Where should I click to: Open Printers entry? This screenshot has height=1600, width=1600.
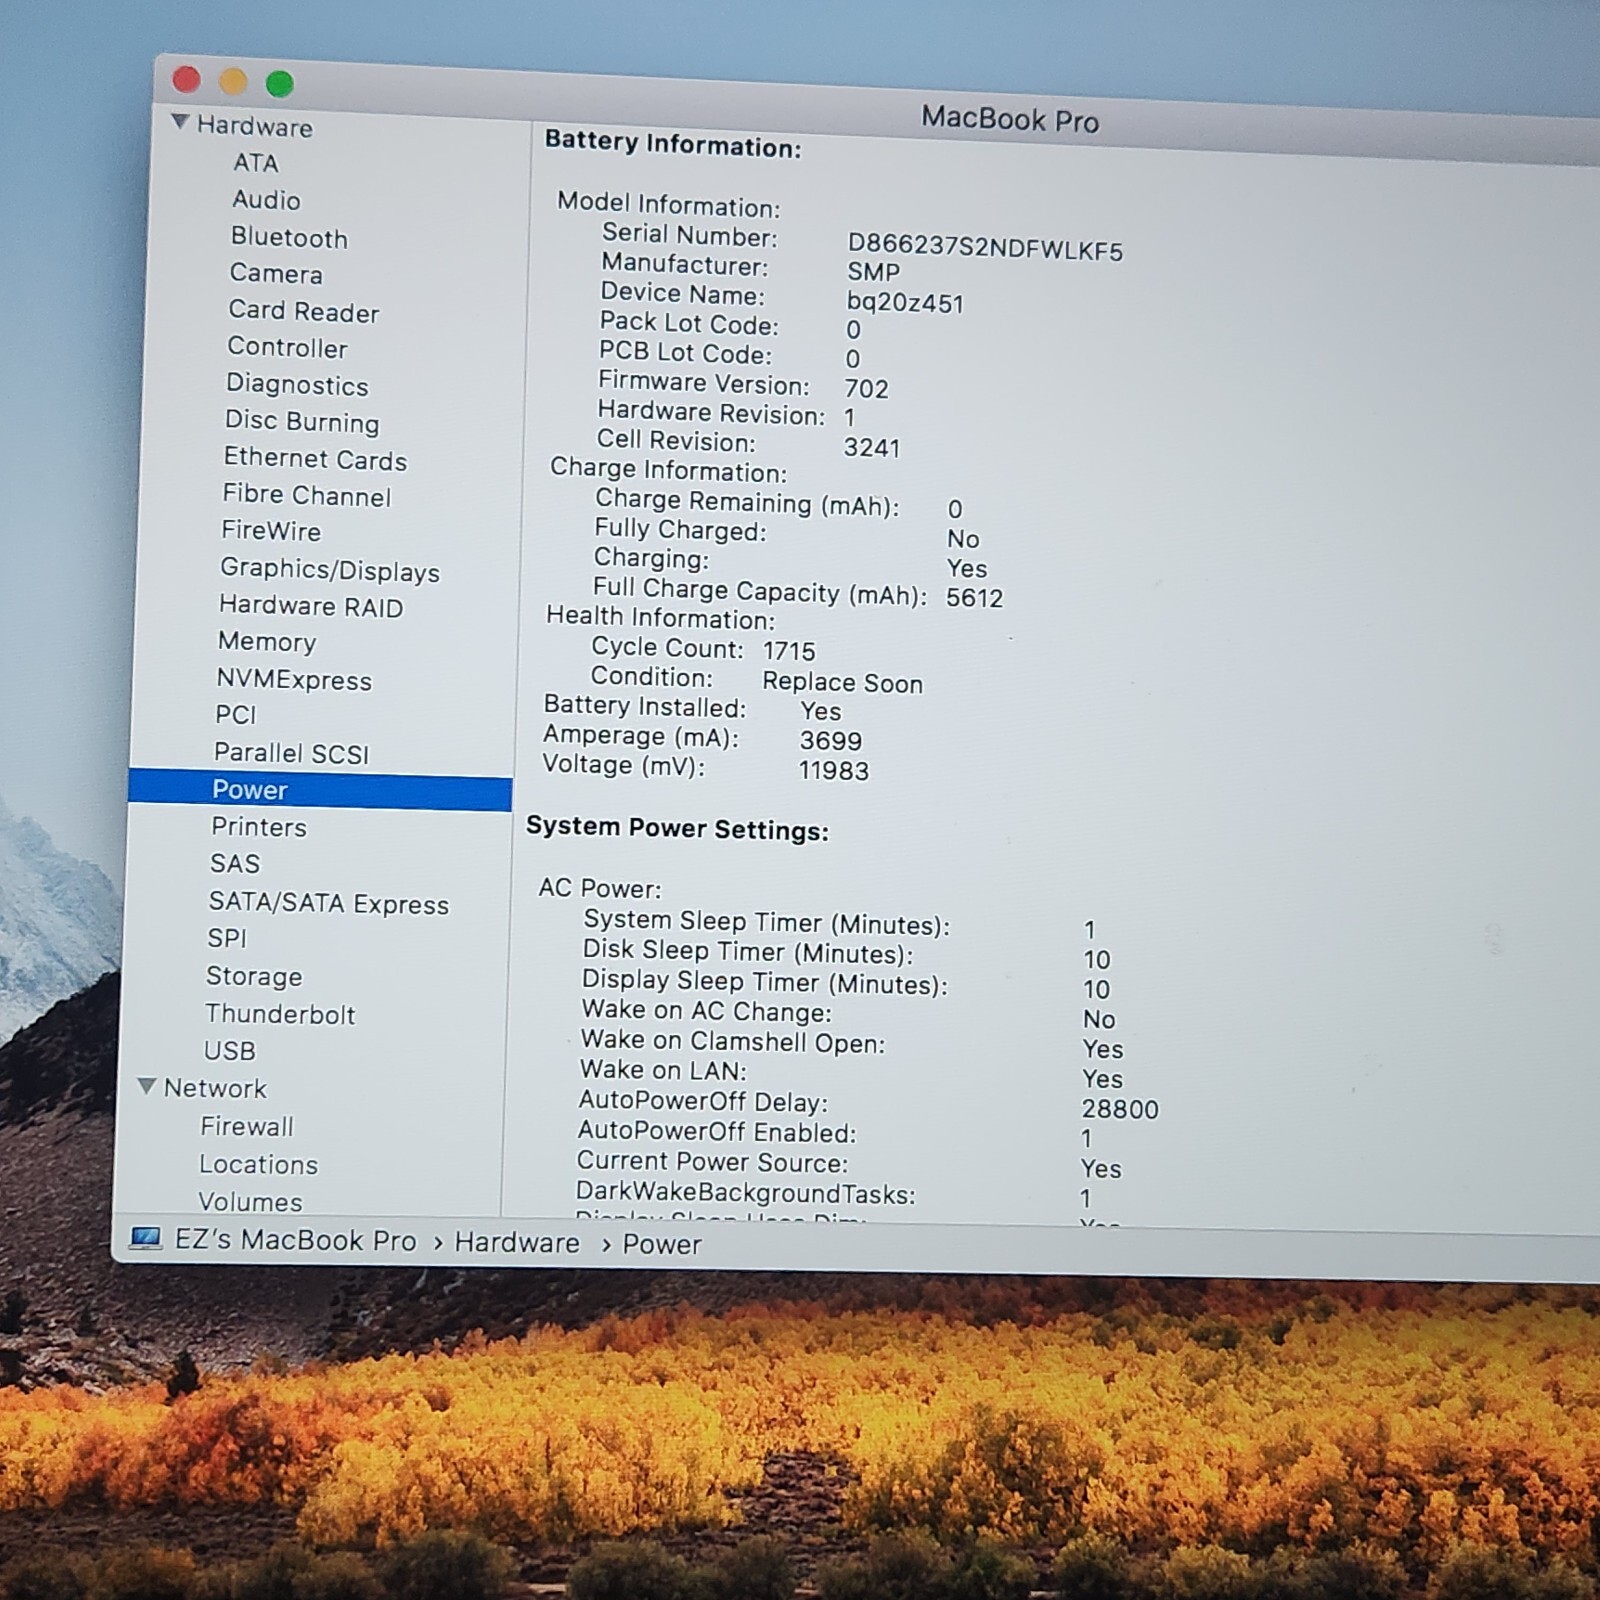click(x=259, y=827)
